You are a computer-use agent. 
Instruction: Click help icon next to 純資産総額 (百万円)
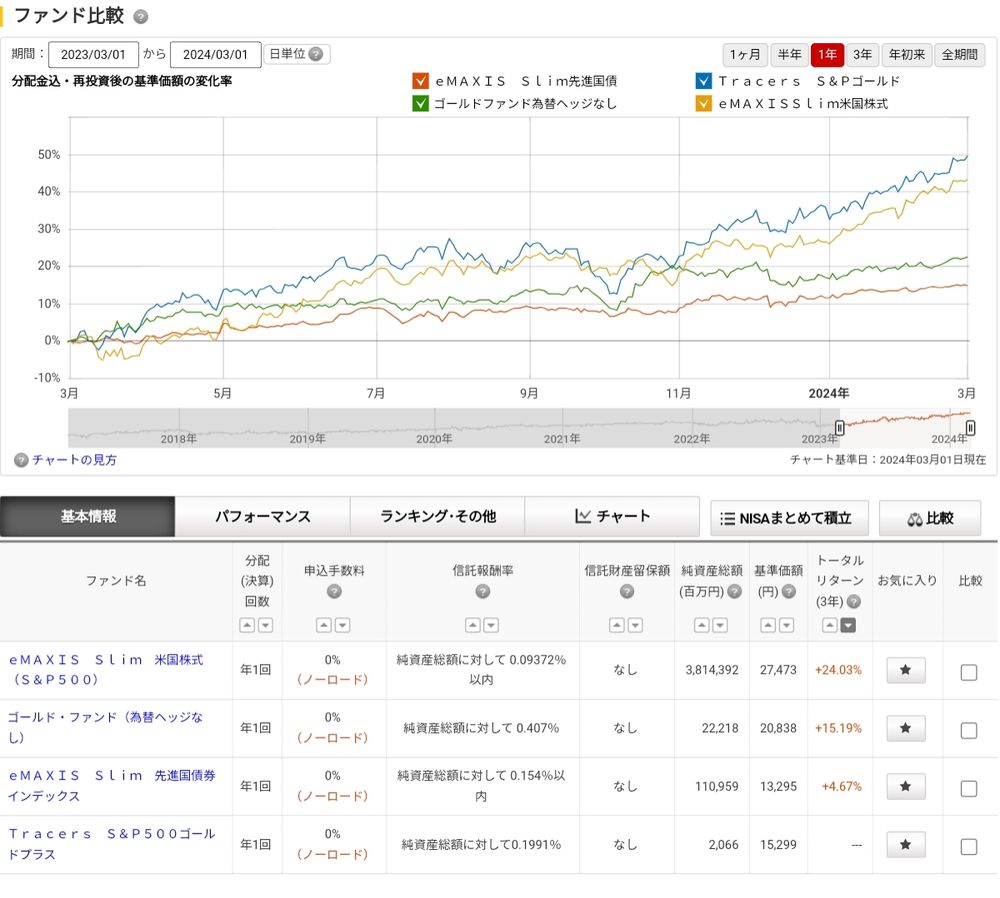pos(735,591)
